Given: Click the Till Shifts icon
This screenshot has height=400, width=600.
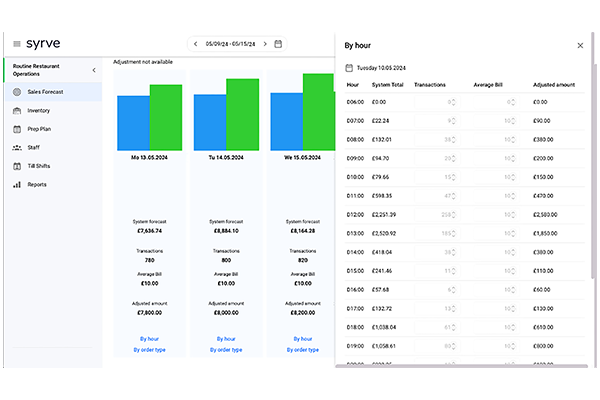Looking at the screenshot, I should (x=18, y=166).
